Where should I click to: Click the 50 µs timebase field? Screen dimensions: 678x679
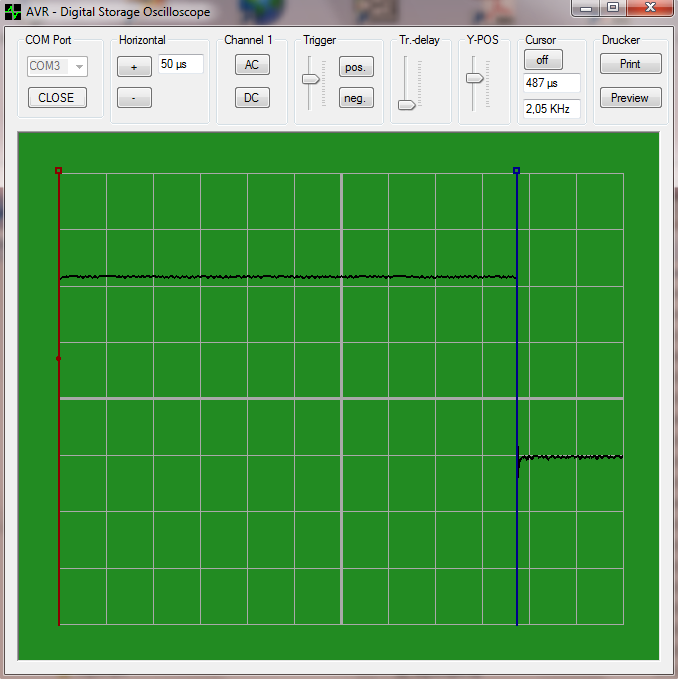(181, 64)
